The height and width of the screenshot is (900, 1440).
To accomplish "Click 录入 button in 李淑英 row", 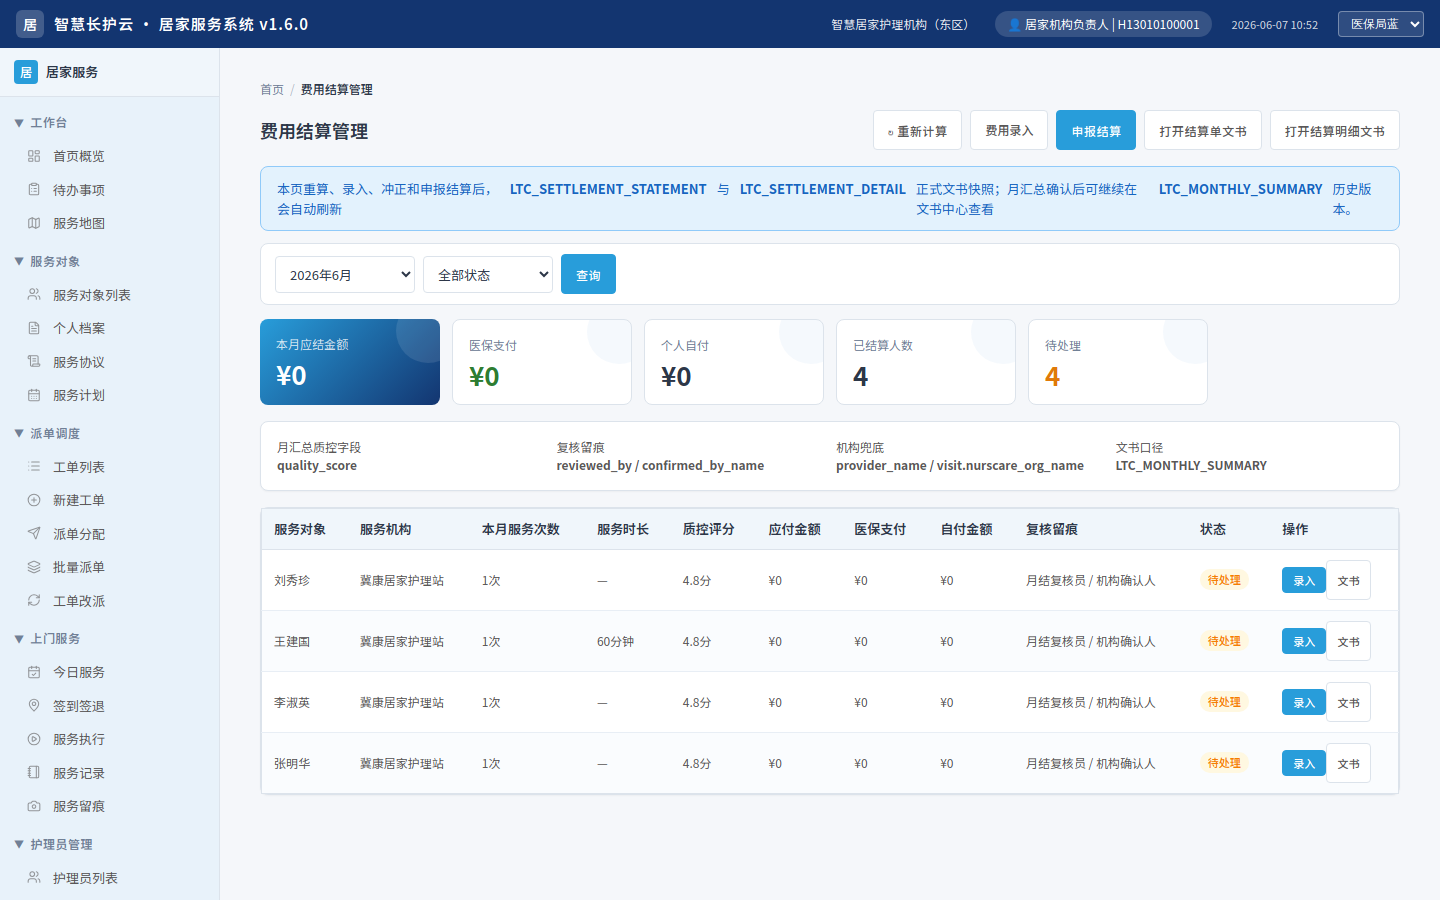I will point(1304,702).
